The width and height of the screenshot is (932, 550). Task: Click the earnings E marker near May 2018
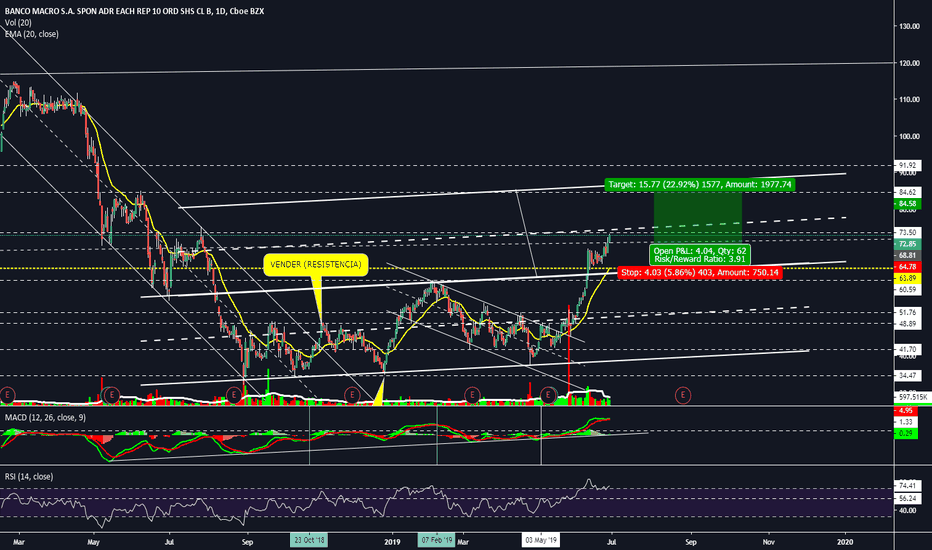[x=111, y=394]
